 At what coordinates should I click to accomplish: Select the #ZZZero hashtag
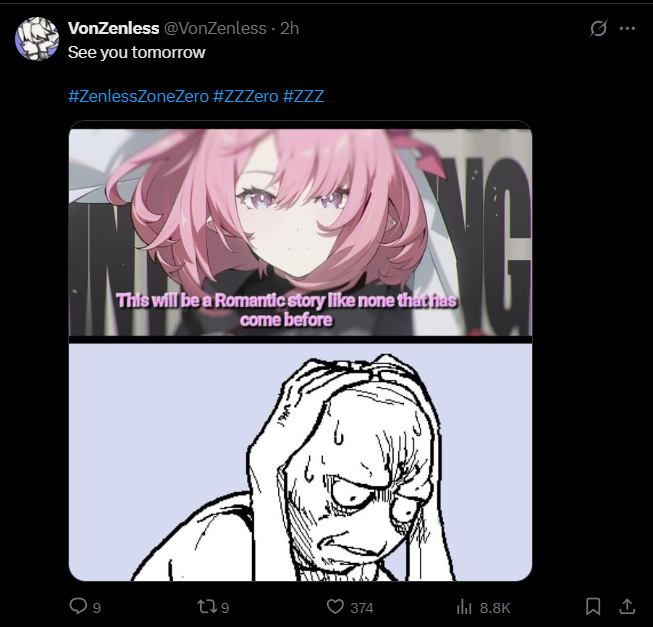[245, 96]
